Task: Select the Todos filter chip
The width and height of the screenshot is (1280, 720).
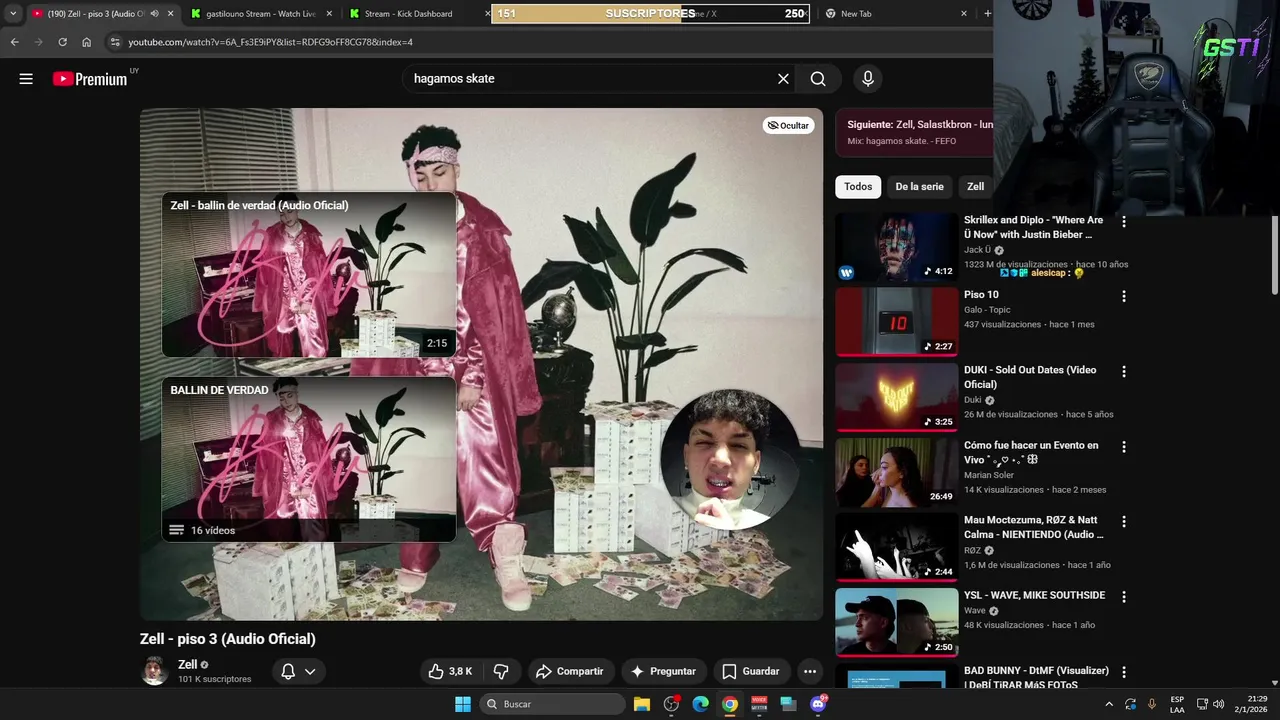Action: (858, 187)
